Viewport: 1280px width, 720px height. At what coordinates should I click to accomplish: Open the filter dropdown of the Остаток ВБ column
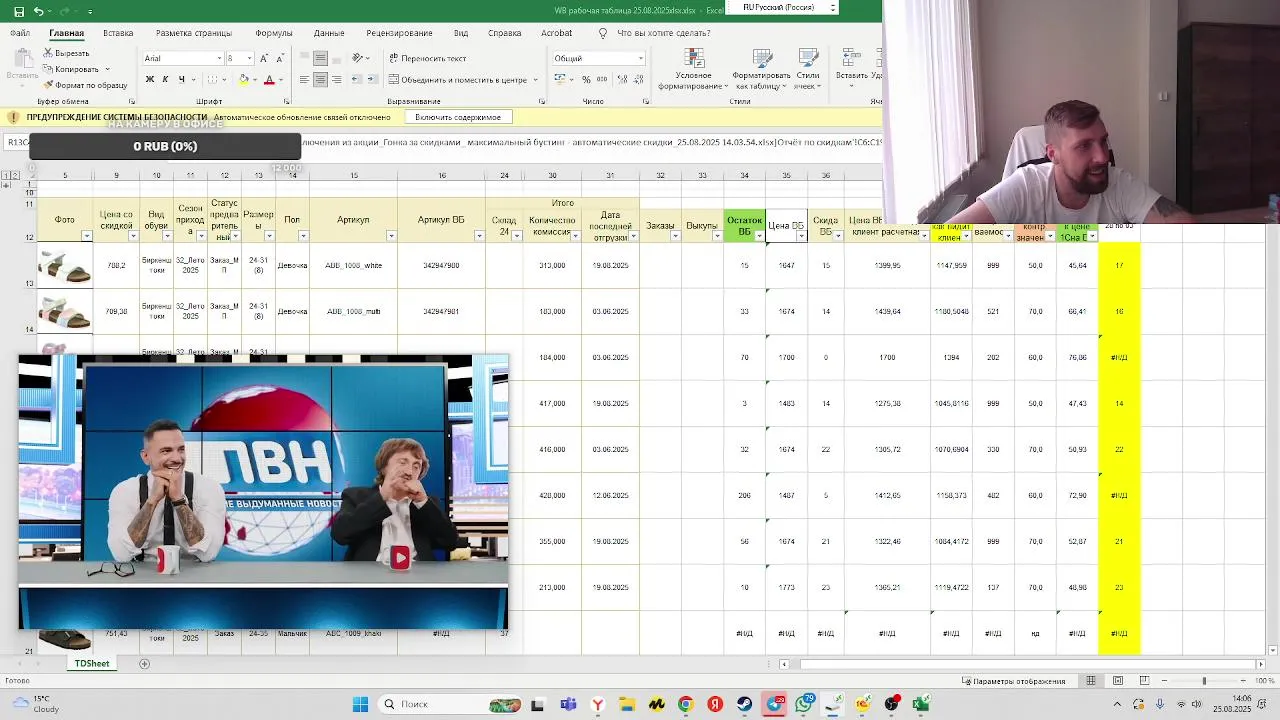(x=759, y=236)
